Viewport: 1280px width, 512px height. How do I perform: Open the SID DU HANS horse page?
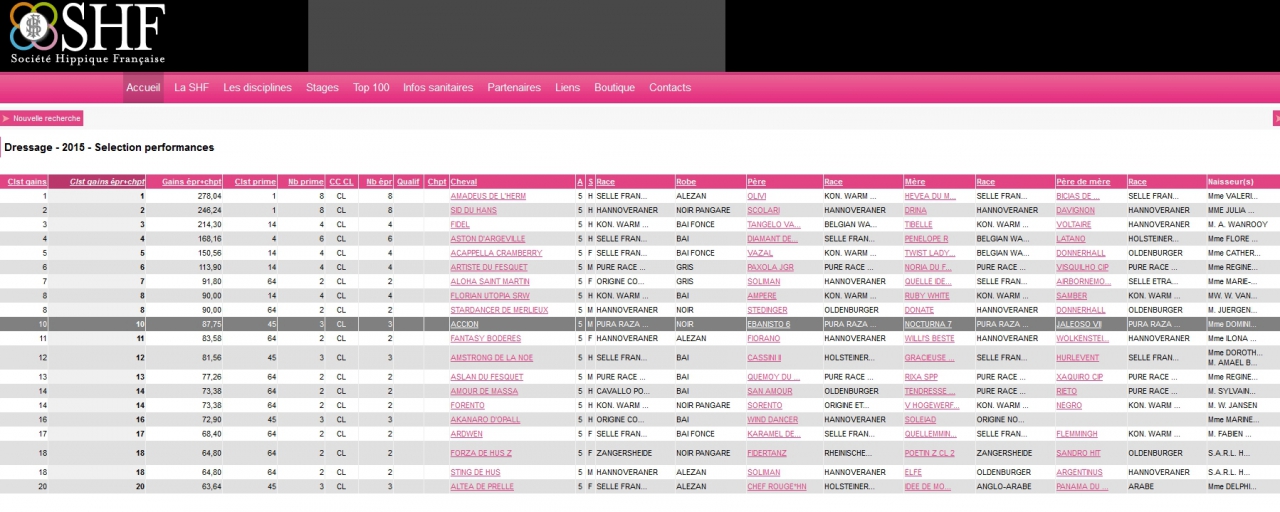point(473,211)
